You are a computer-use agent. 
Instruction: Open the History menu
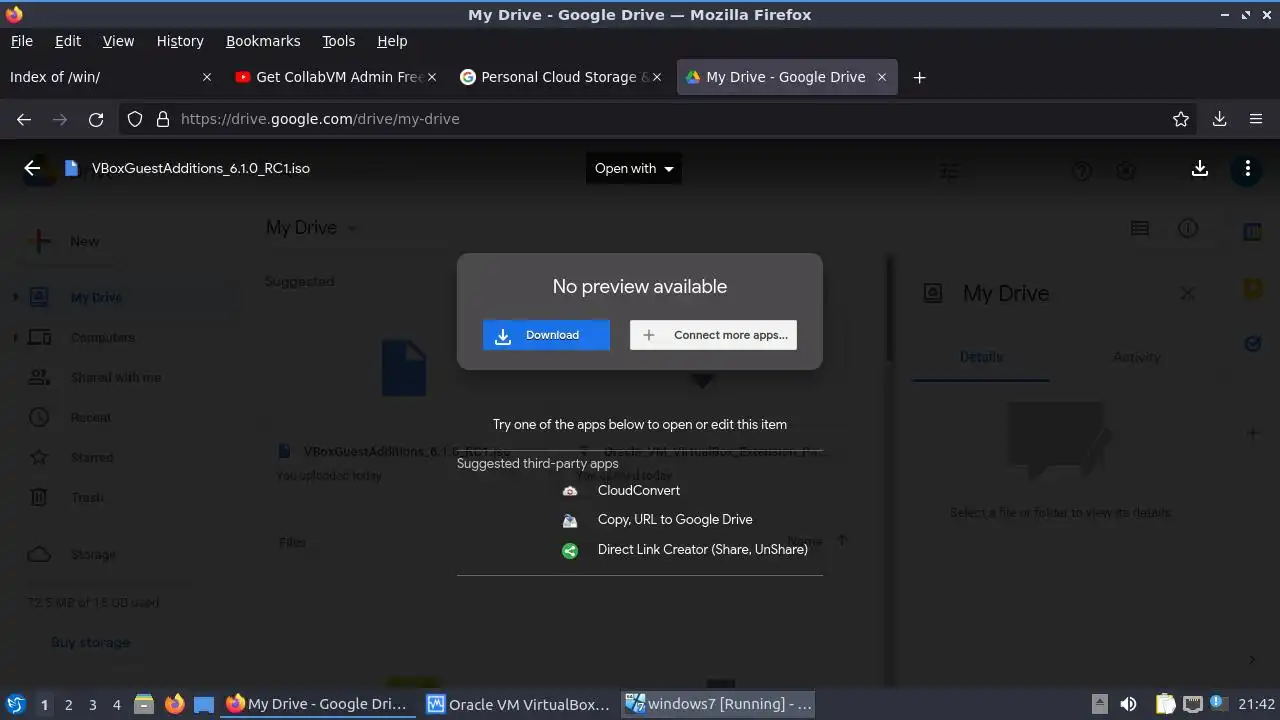point(180,41)
